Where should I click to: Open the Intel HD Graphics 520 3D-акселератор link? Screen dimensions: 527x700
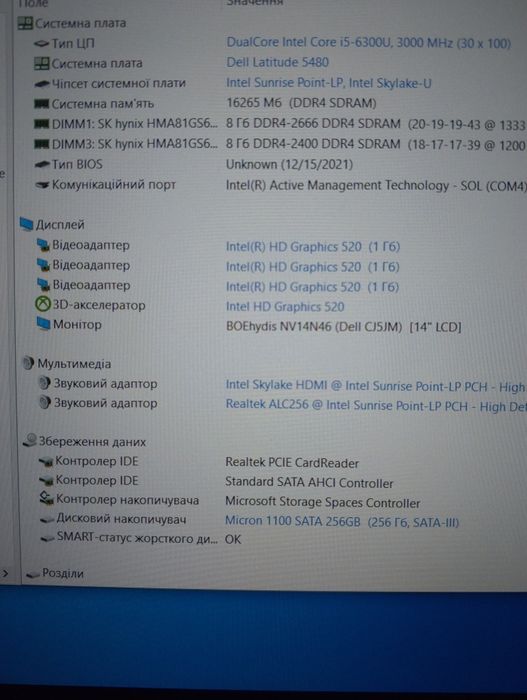coord(285,307)
